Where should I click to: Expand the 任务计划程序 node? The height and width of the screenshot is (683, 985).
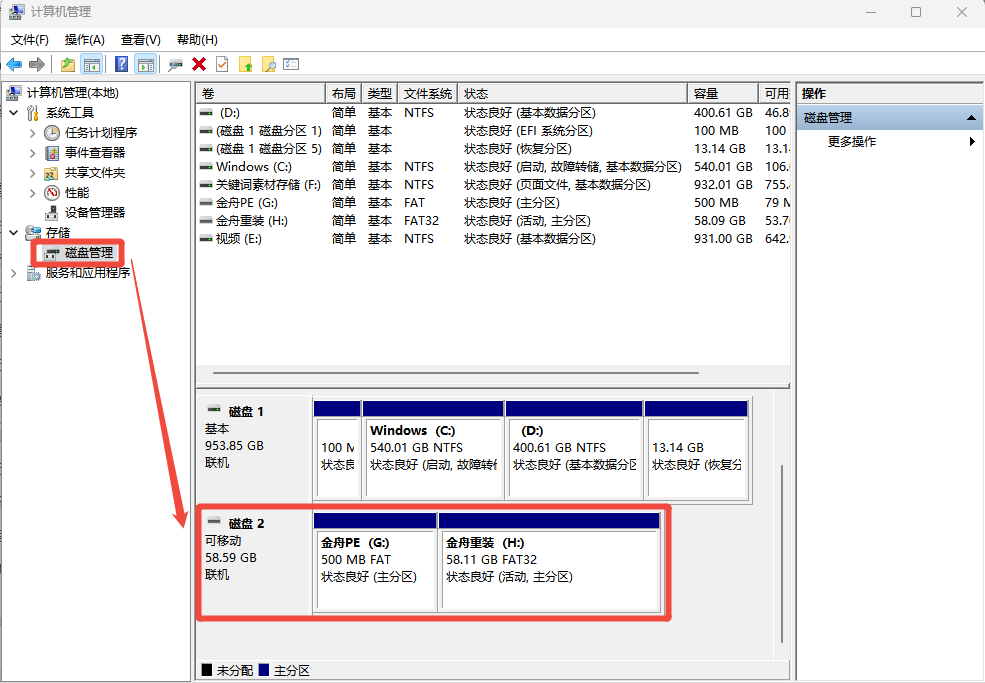(33, 133)
